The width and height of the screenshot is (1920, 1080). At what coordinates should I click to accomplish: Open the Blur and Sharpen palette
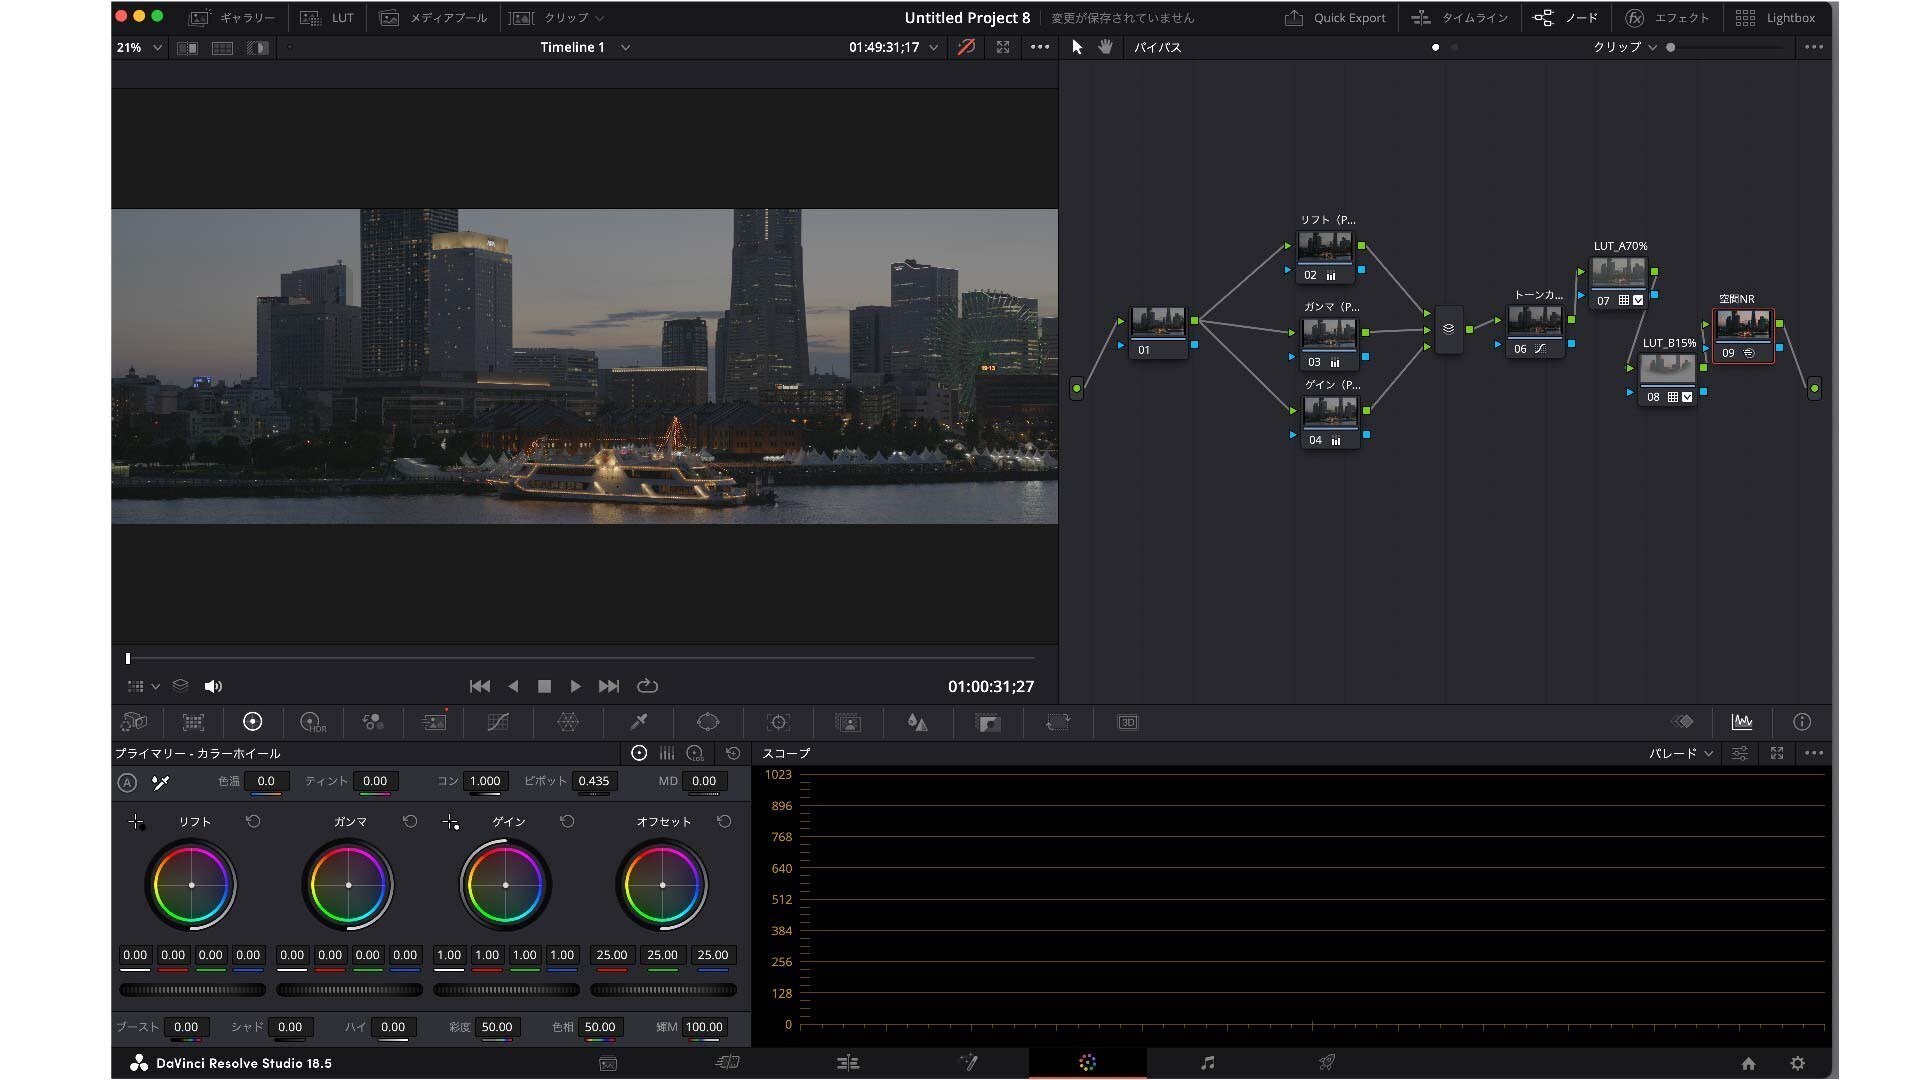(917, 722)
